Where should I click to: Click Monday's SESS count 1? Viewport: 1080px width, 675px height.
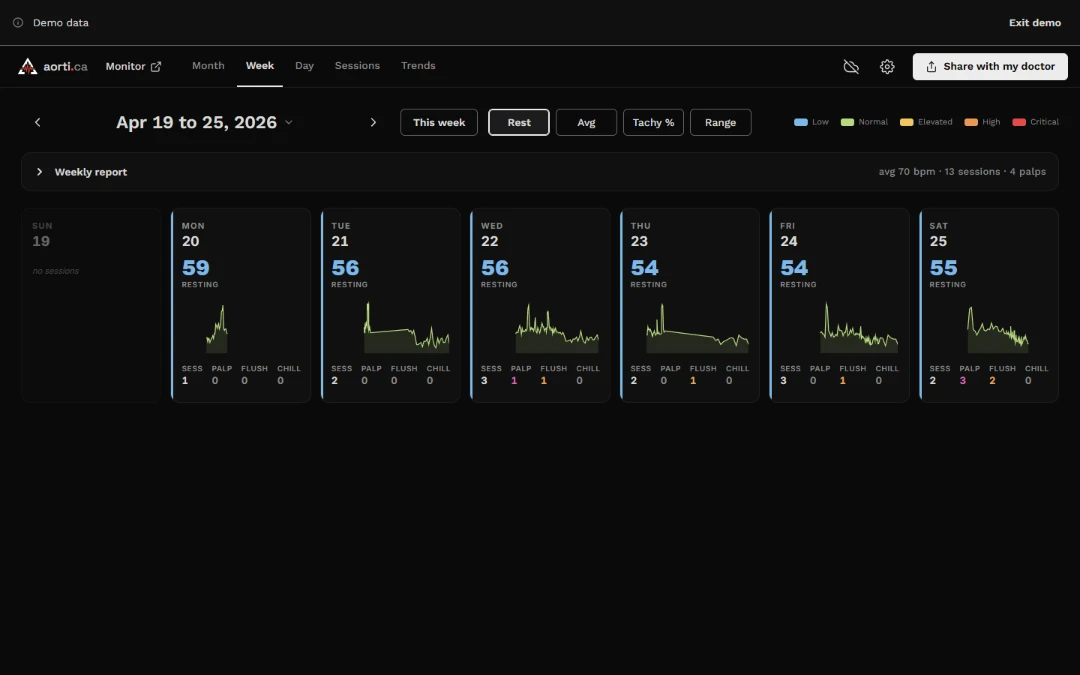click(x=185, y=380)
